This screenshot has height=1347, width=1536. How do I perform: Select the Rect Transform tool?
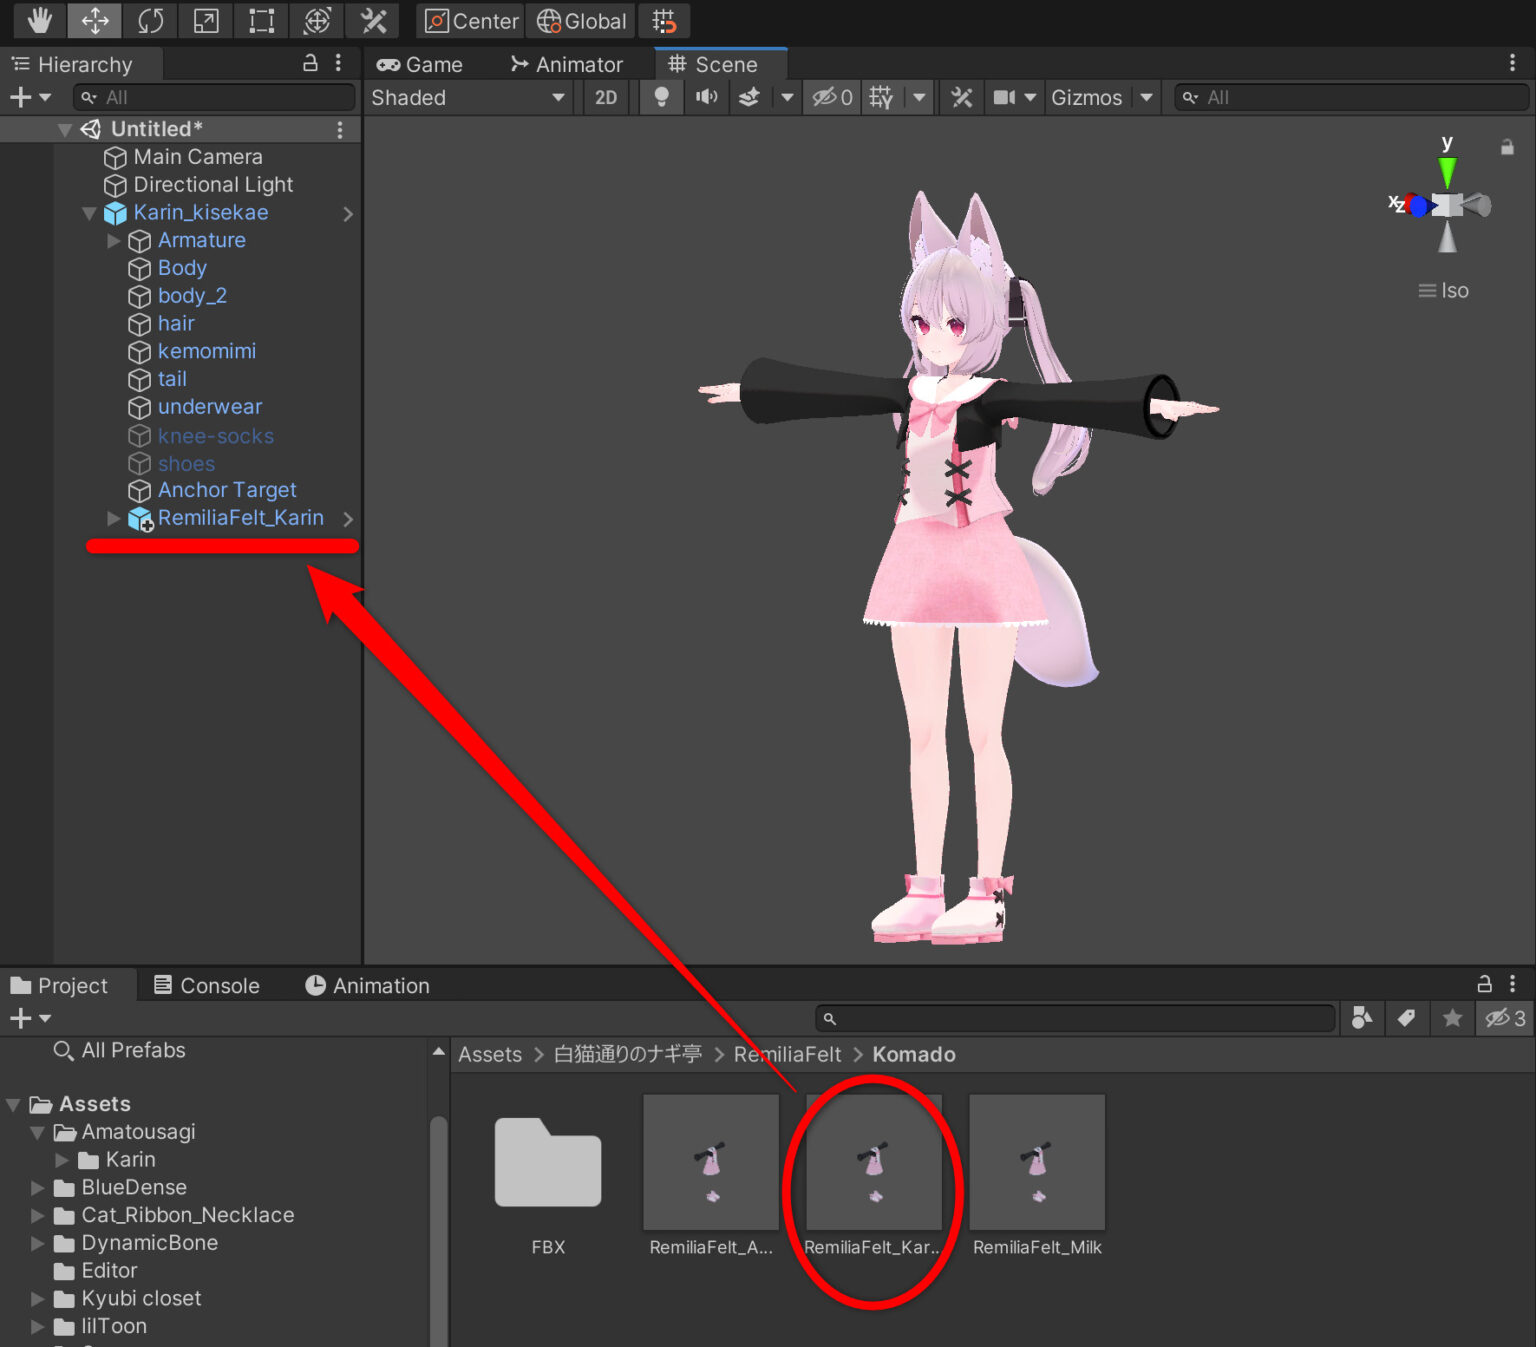pyautogui.click(x=260, y=20)
